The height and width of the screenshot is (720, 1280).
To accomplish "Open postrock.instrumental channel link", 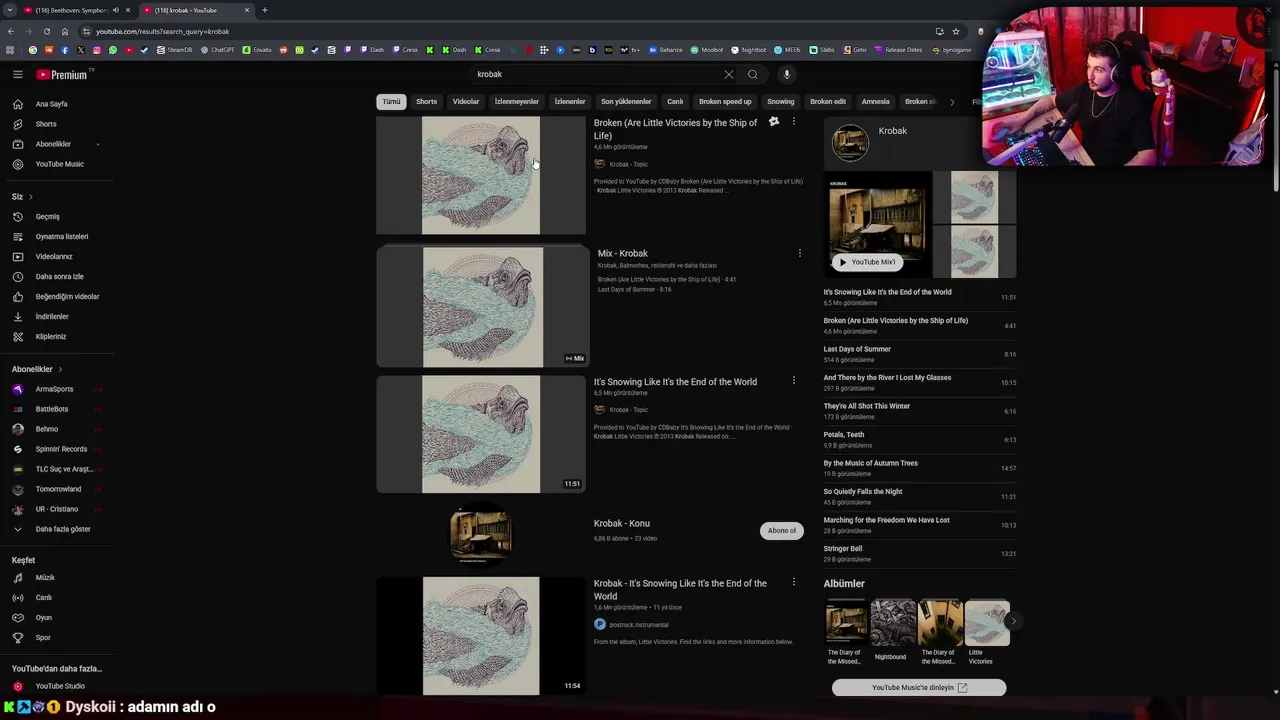I will click(638, 624).
